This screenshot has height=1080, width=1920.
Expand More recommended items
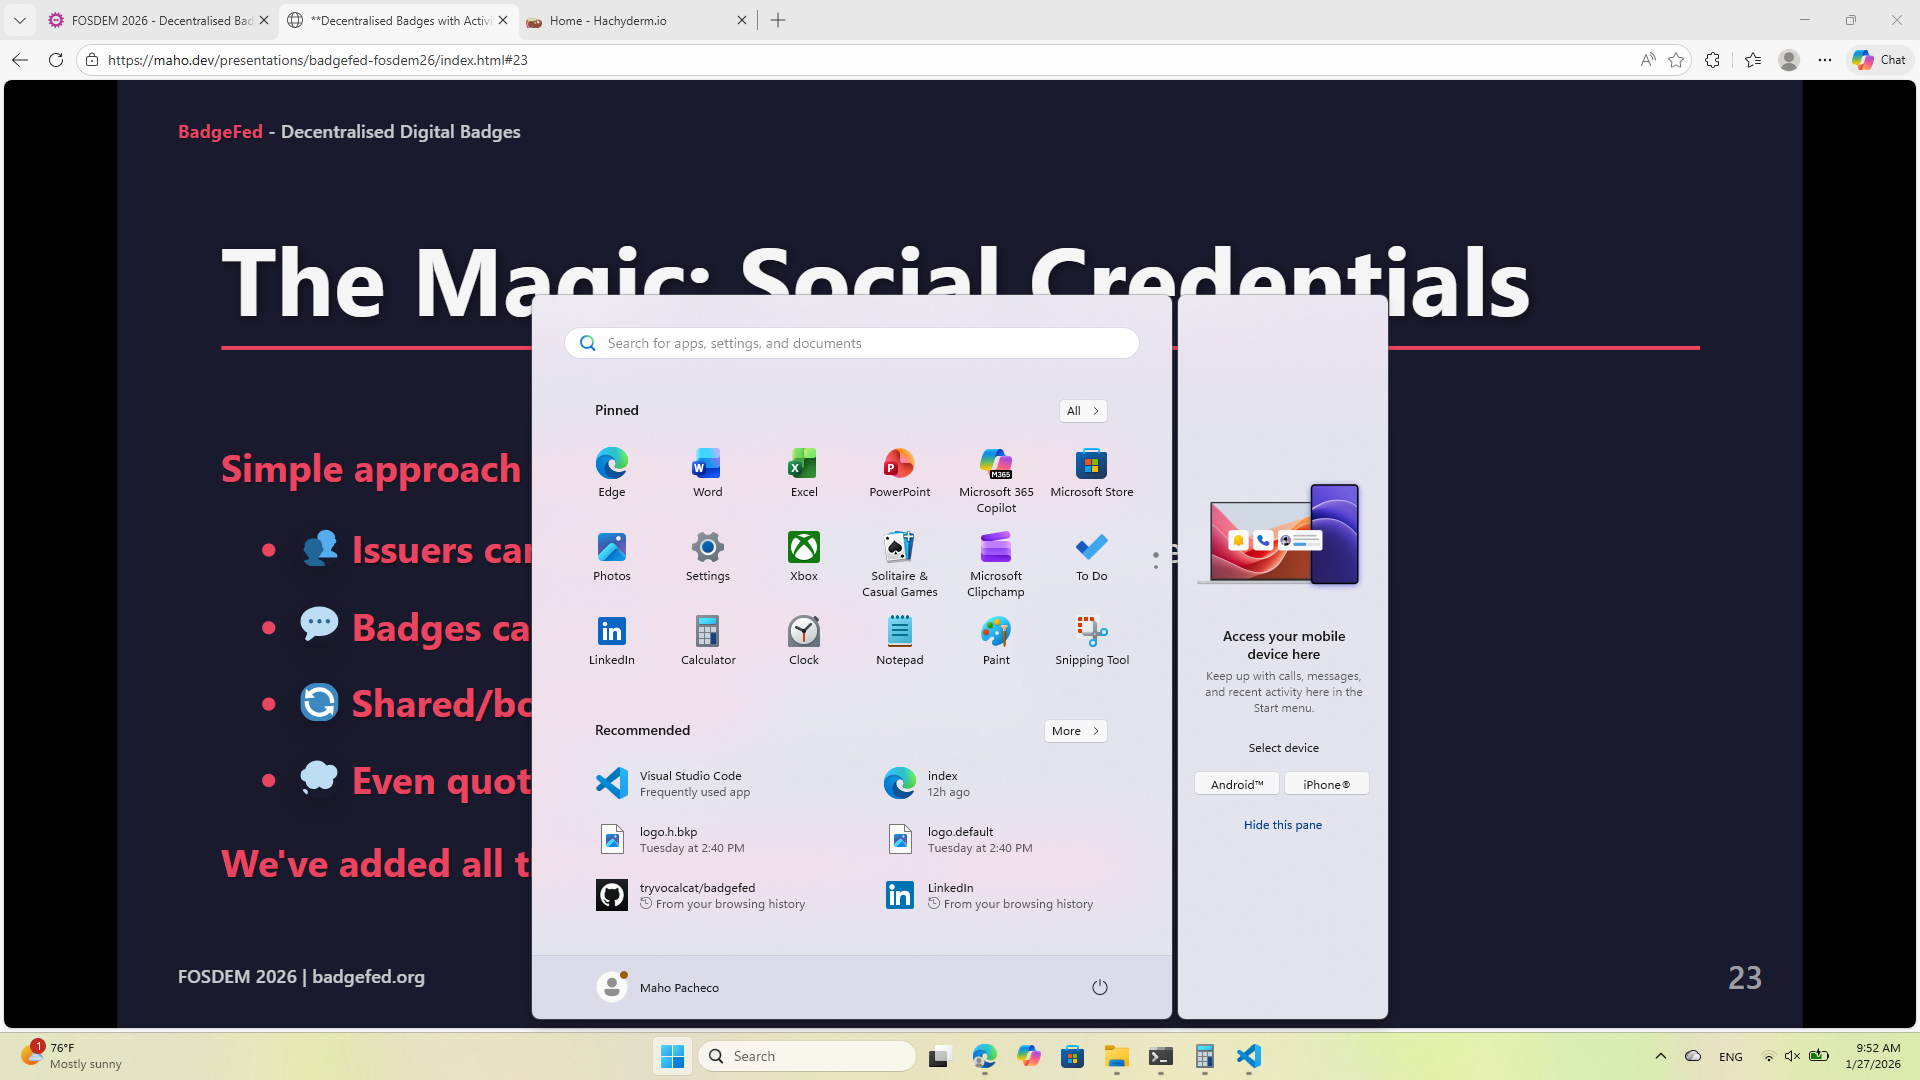1075,731
